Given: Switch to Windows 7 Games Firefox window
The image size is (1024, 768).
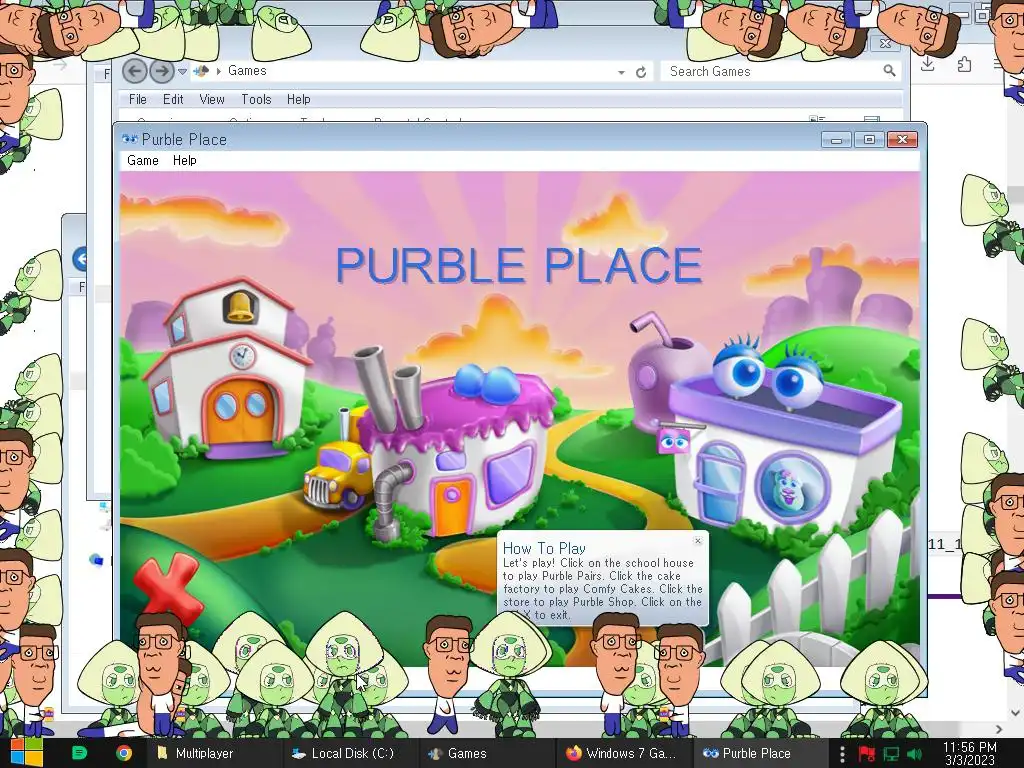Looking at the screenshot, I should (623, 753).
